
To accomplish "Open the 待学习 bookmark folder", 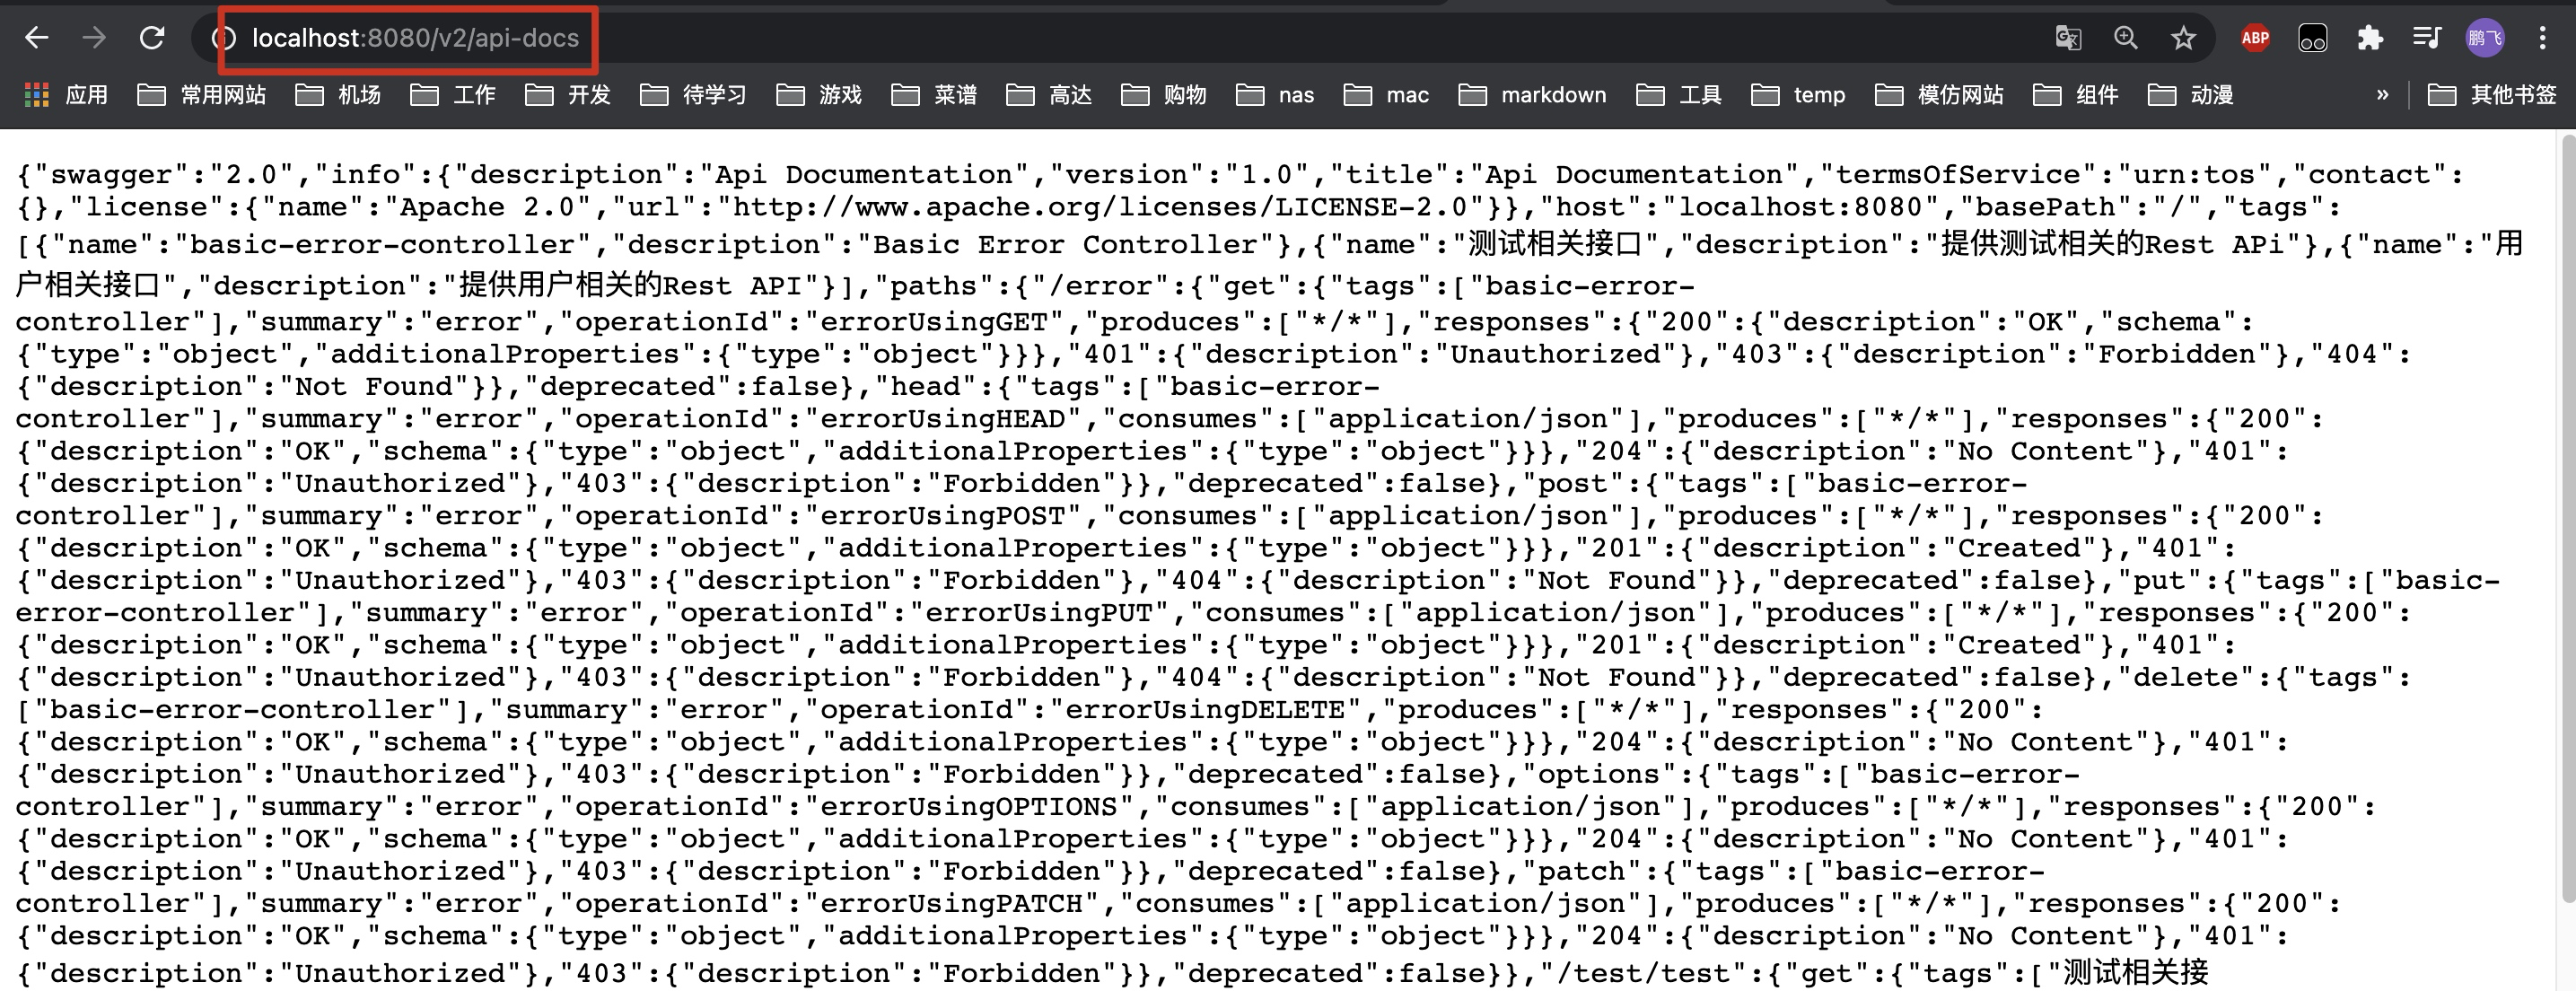I will (694, 95).
